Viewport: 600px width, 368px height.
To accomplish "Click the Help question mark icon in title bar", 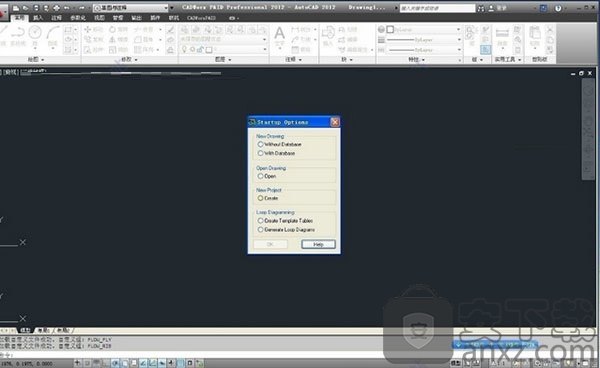I will 558,8.
